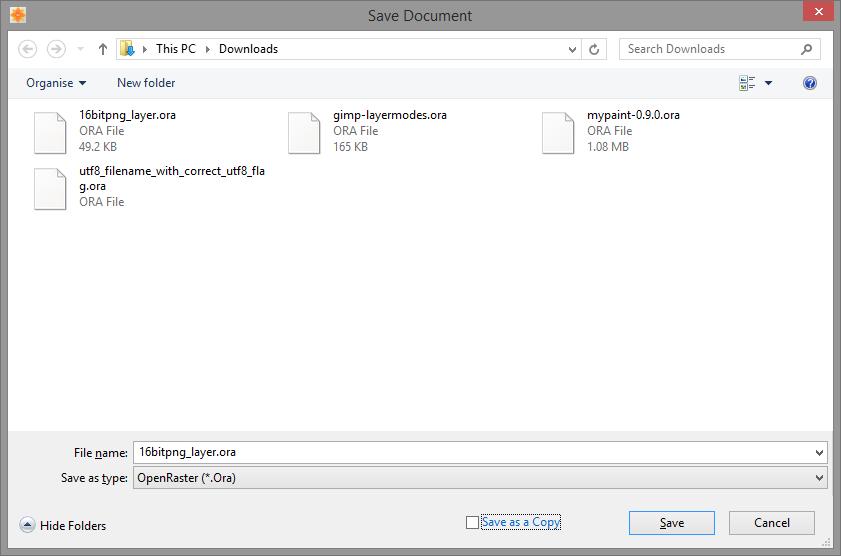Select the gimp-layermodes.ora file icon

(x=304, y=133)
